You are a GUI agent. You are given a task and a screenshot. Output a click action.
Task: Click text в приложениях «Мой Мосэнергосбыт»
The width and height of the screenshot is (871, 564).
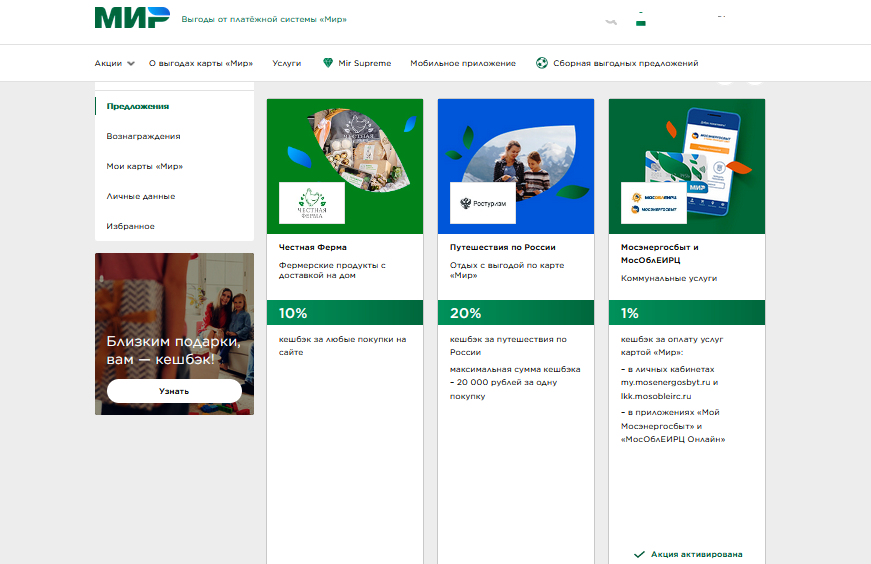tap(670, 419)
